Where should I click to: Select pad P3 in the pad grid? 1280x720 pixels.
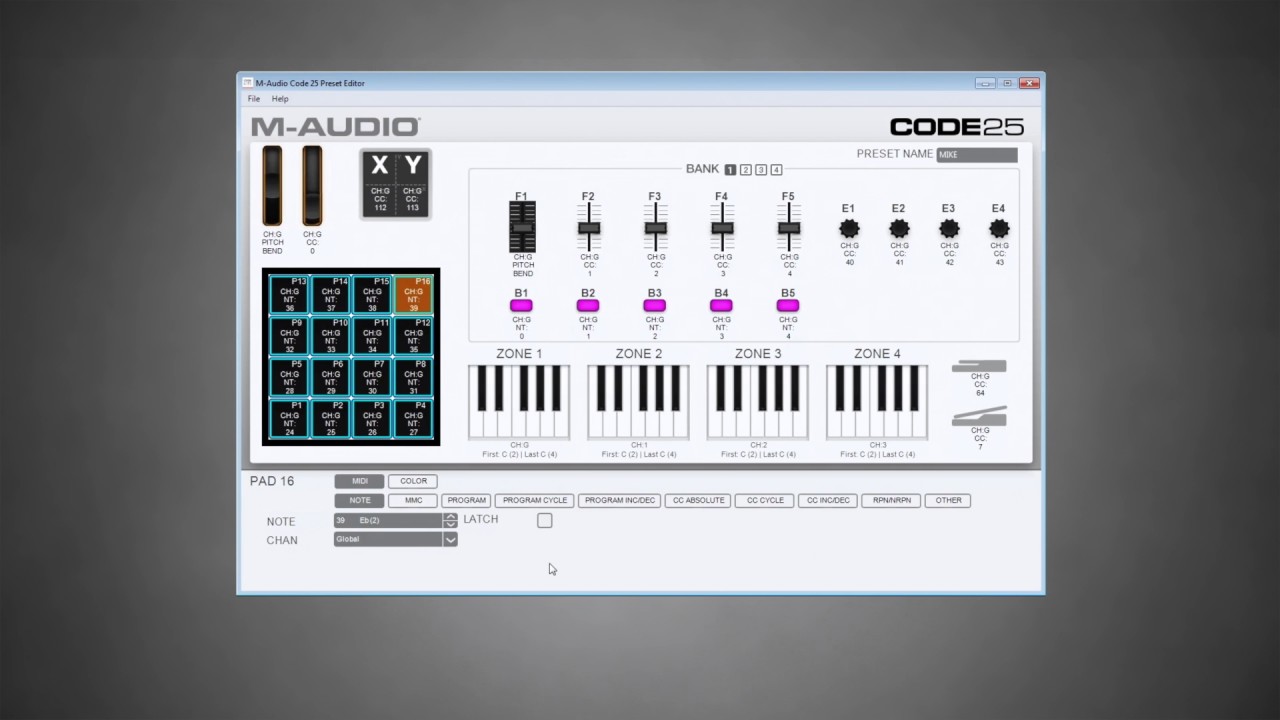coord(372,418)
